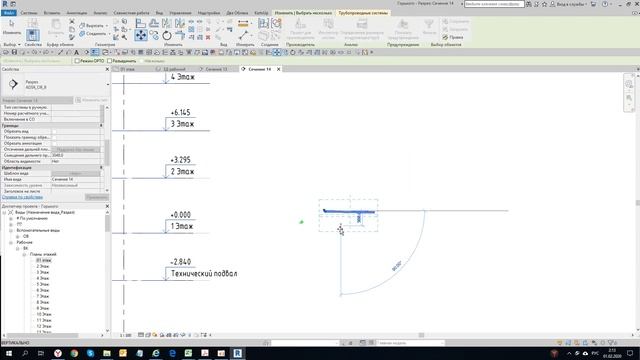Screen dimensions: 640x360
Task: Click the section type icon in Properties
Action: pyautogui.click(x=13, y=84)
